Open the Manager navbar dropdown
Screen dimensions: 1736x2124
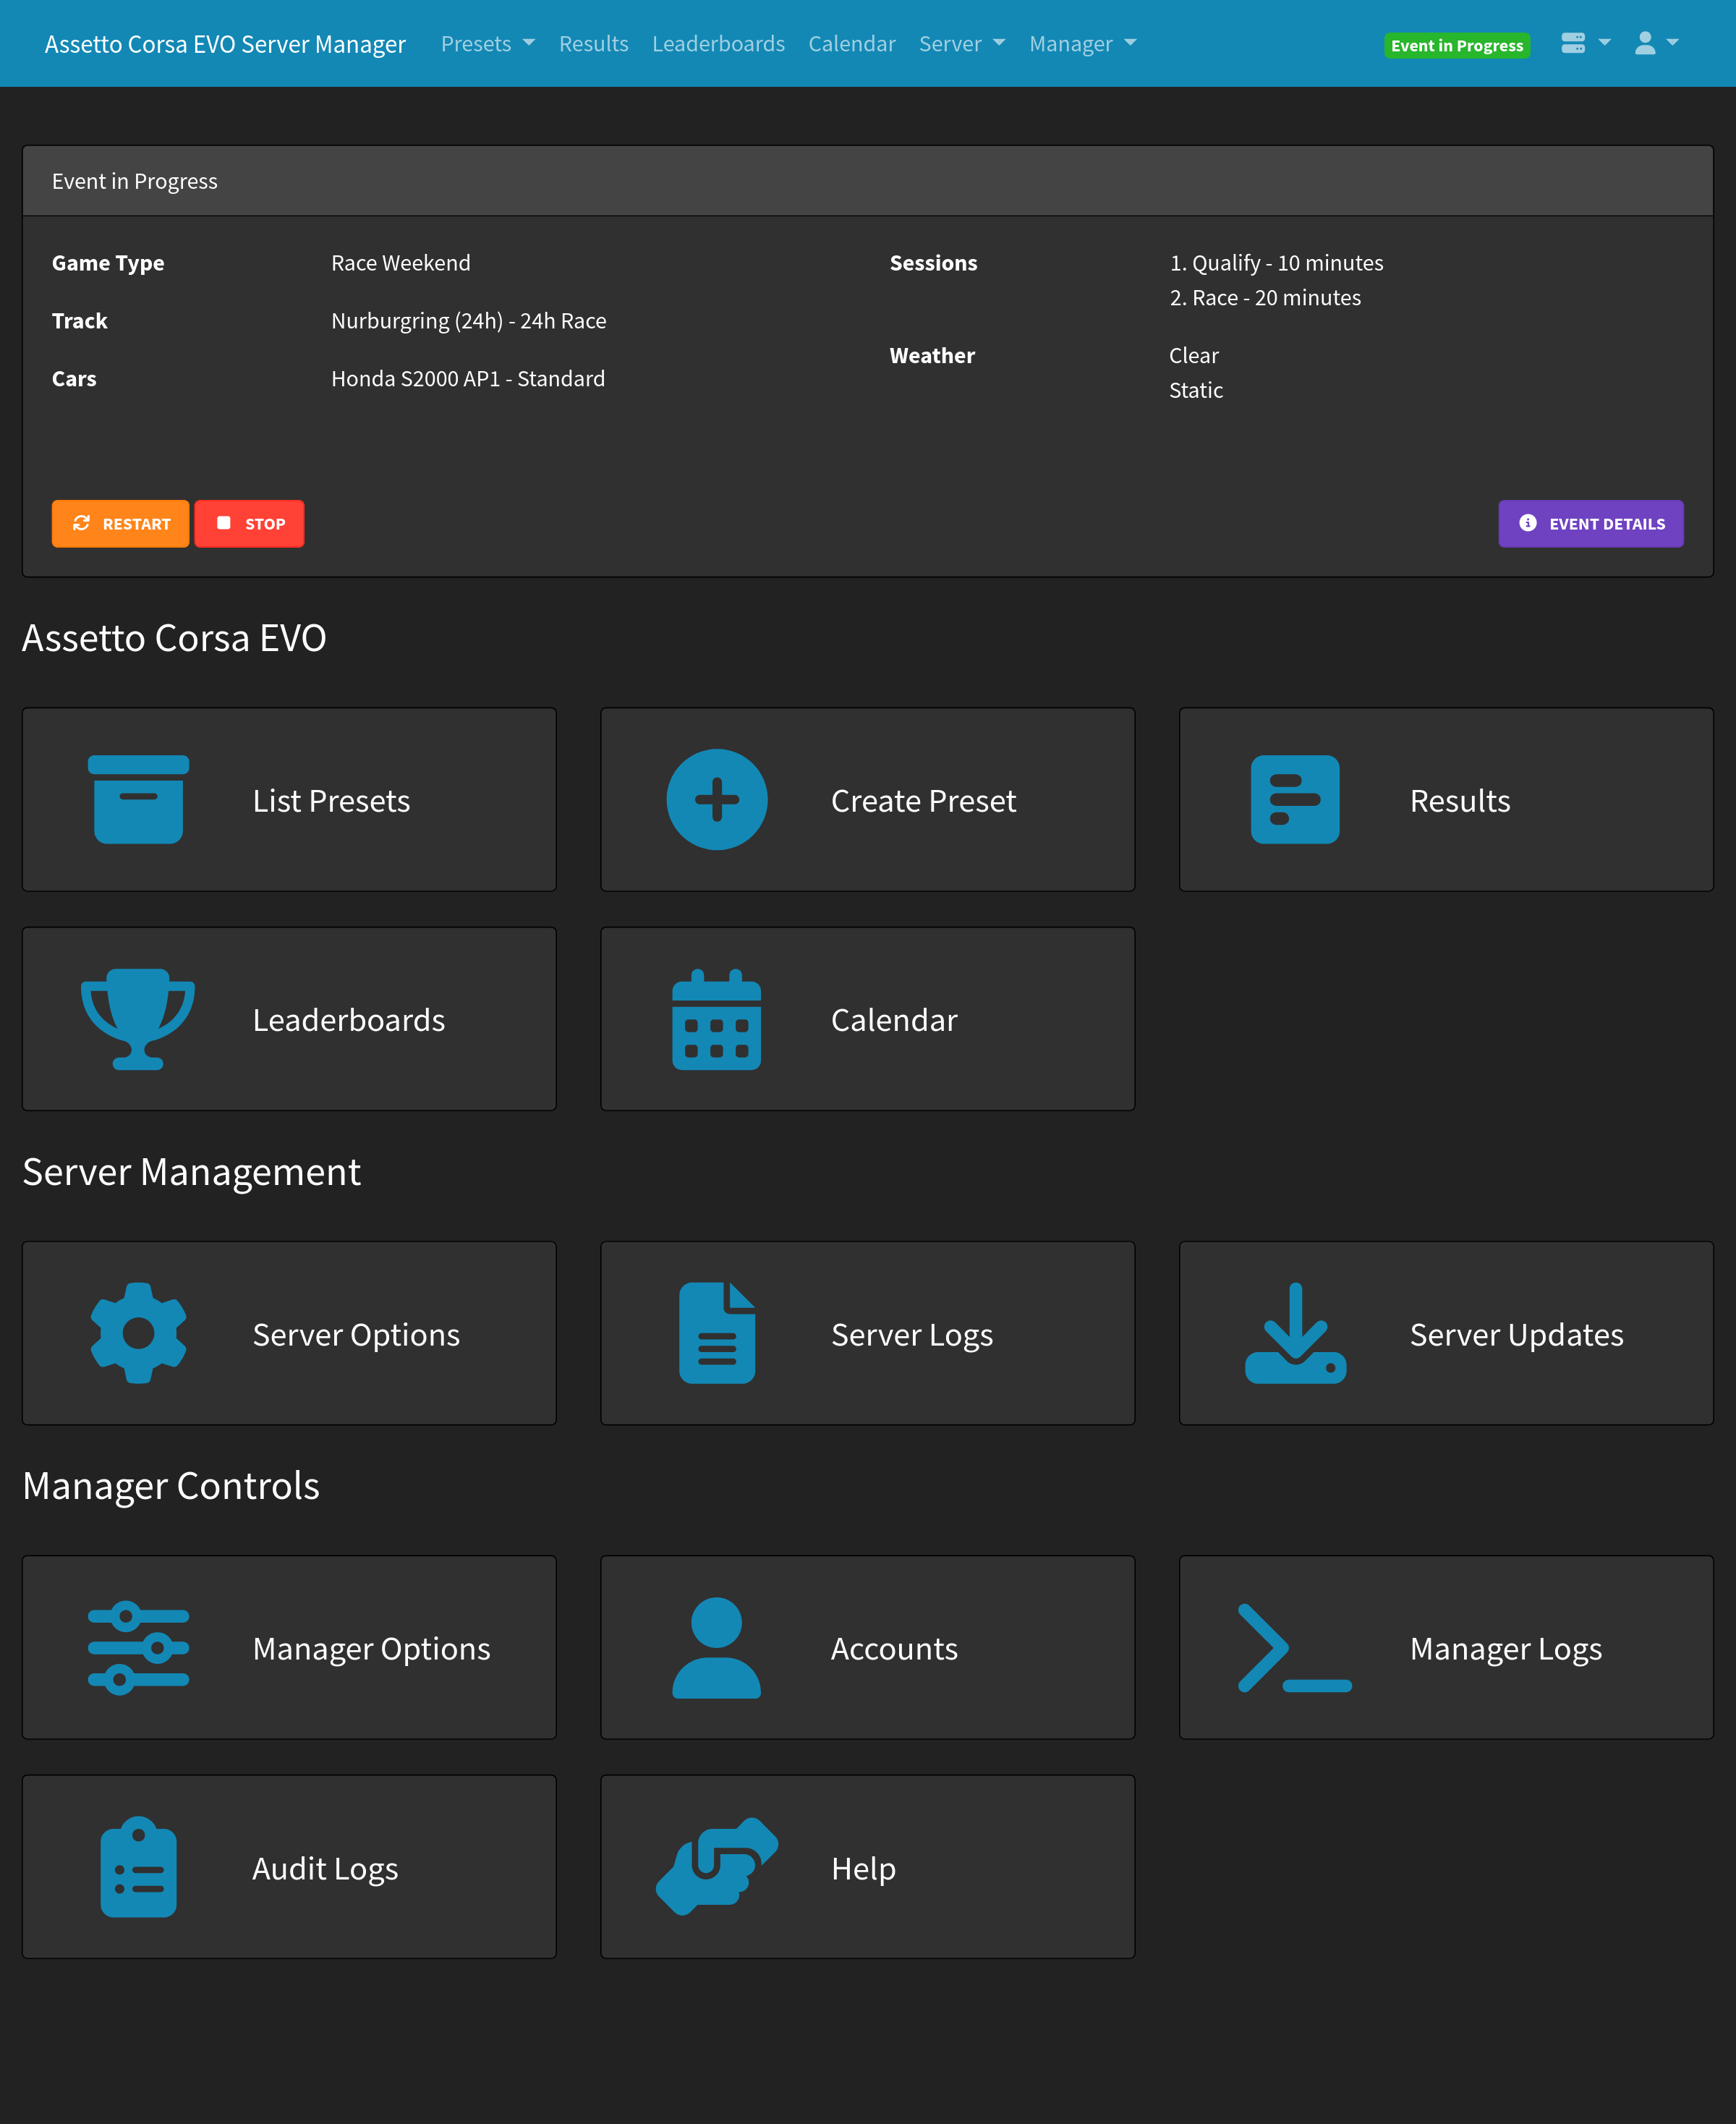[x=1082, y=44]
